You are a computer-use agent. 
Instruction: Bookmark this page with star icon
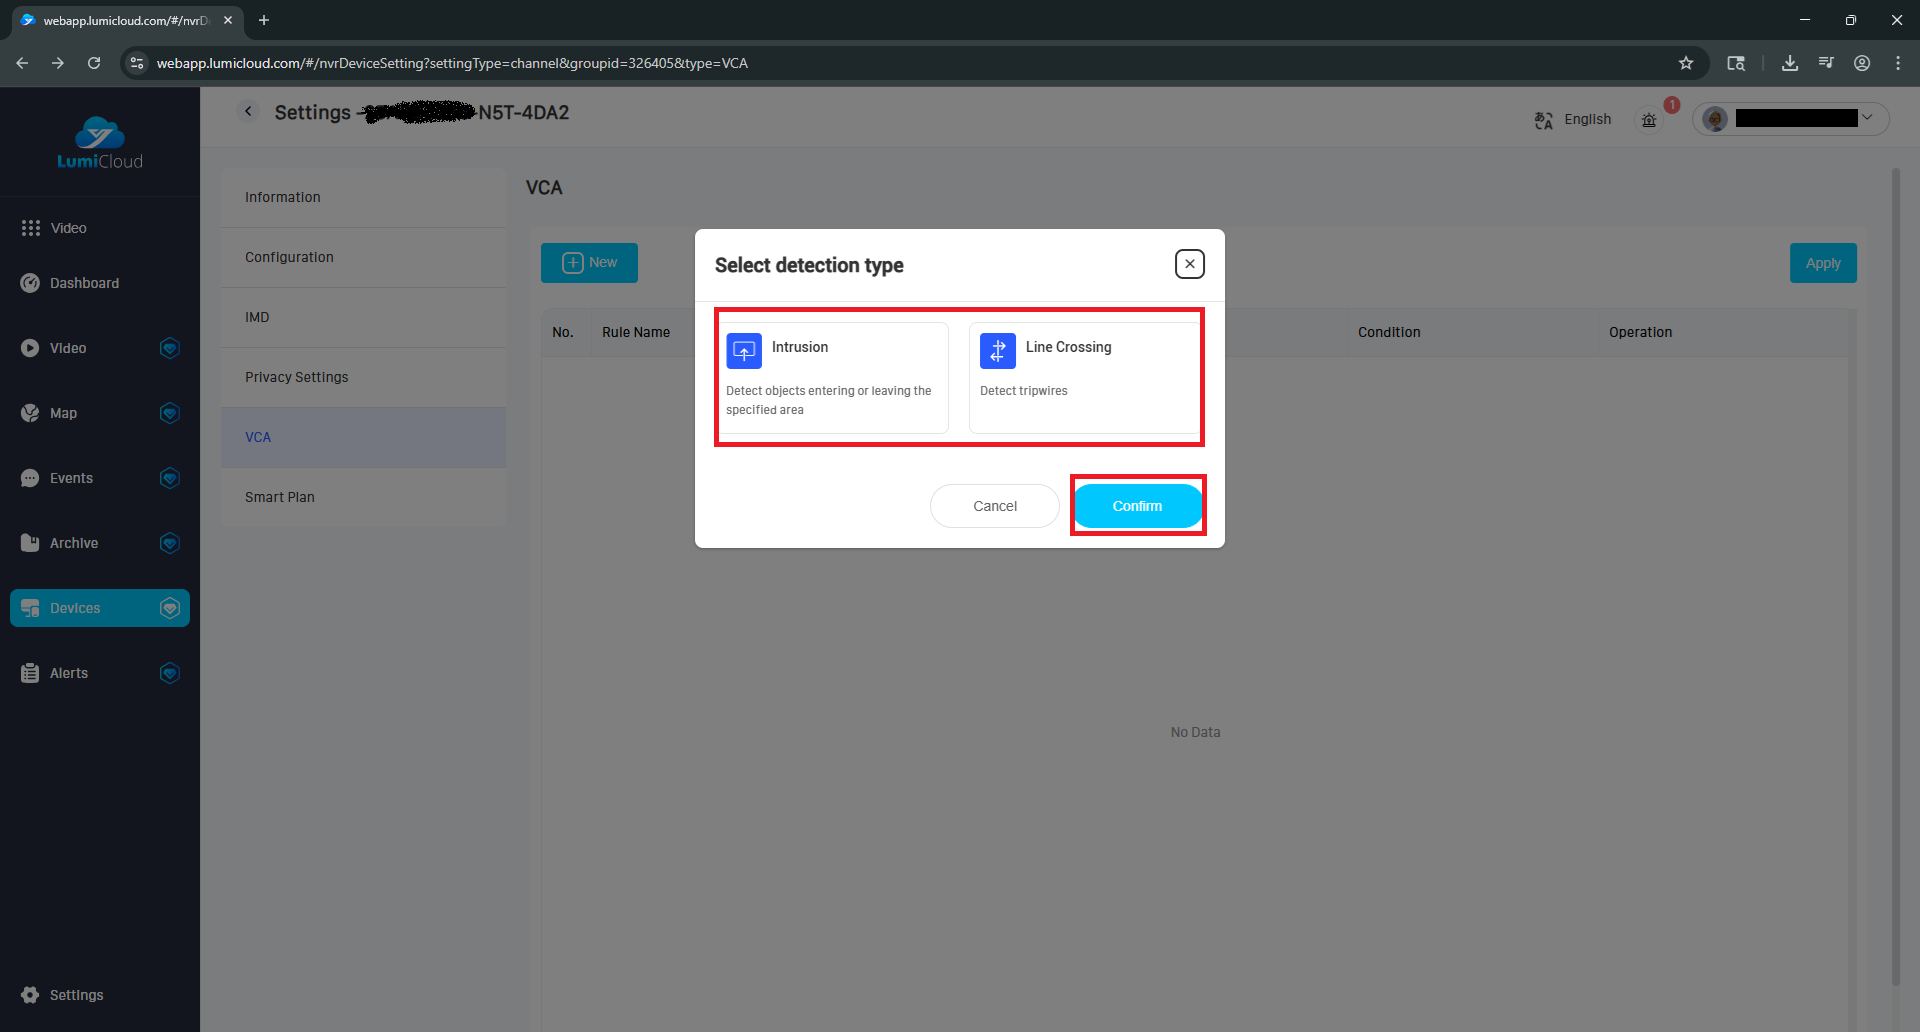[1686, 63]
